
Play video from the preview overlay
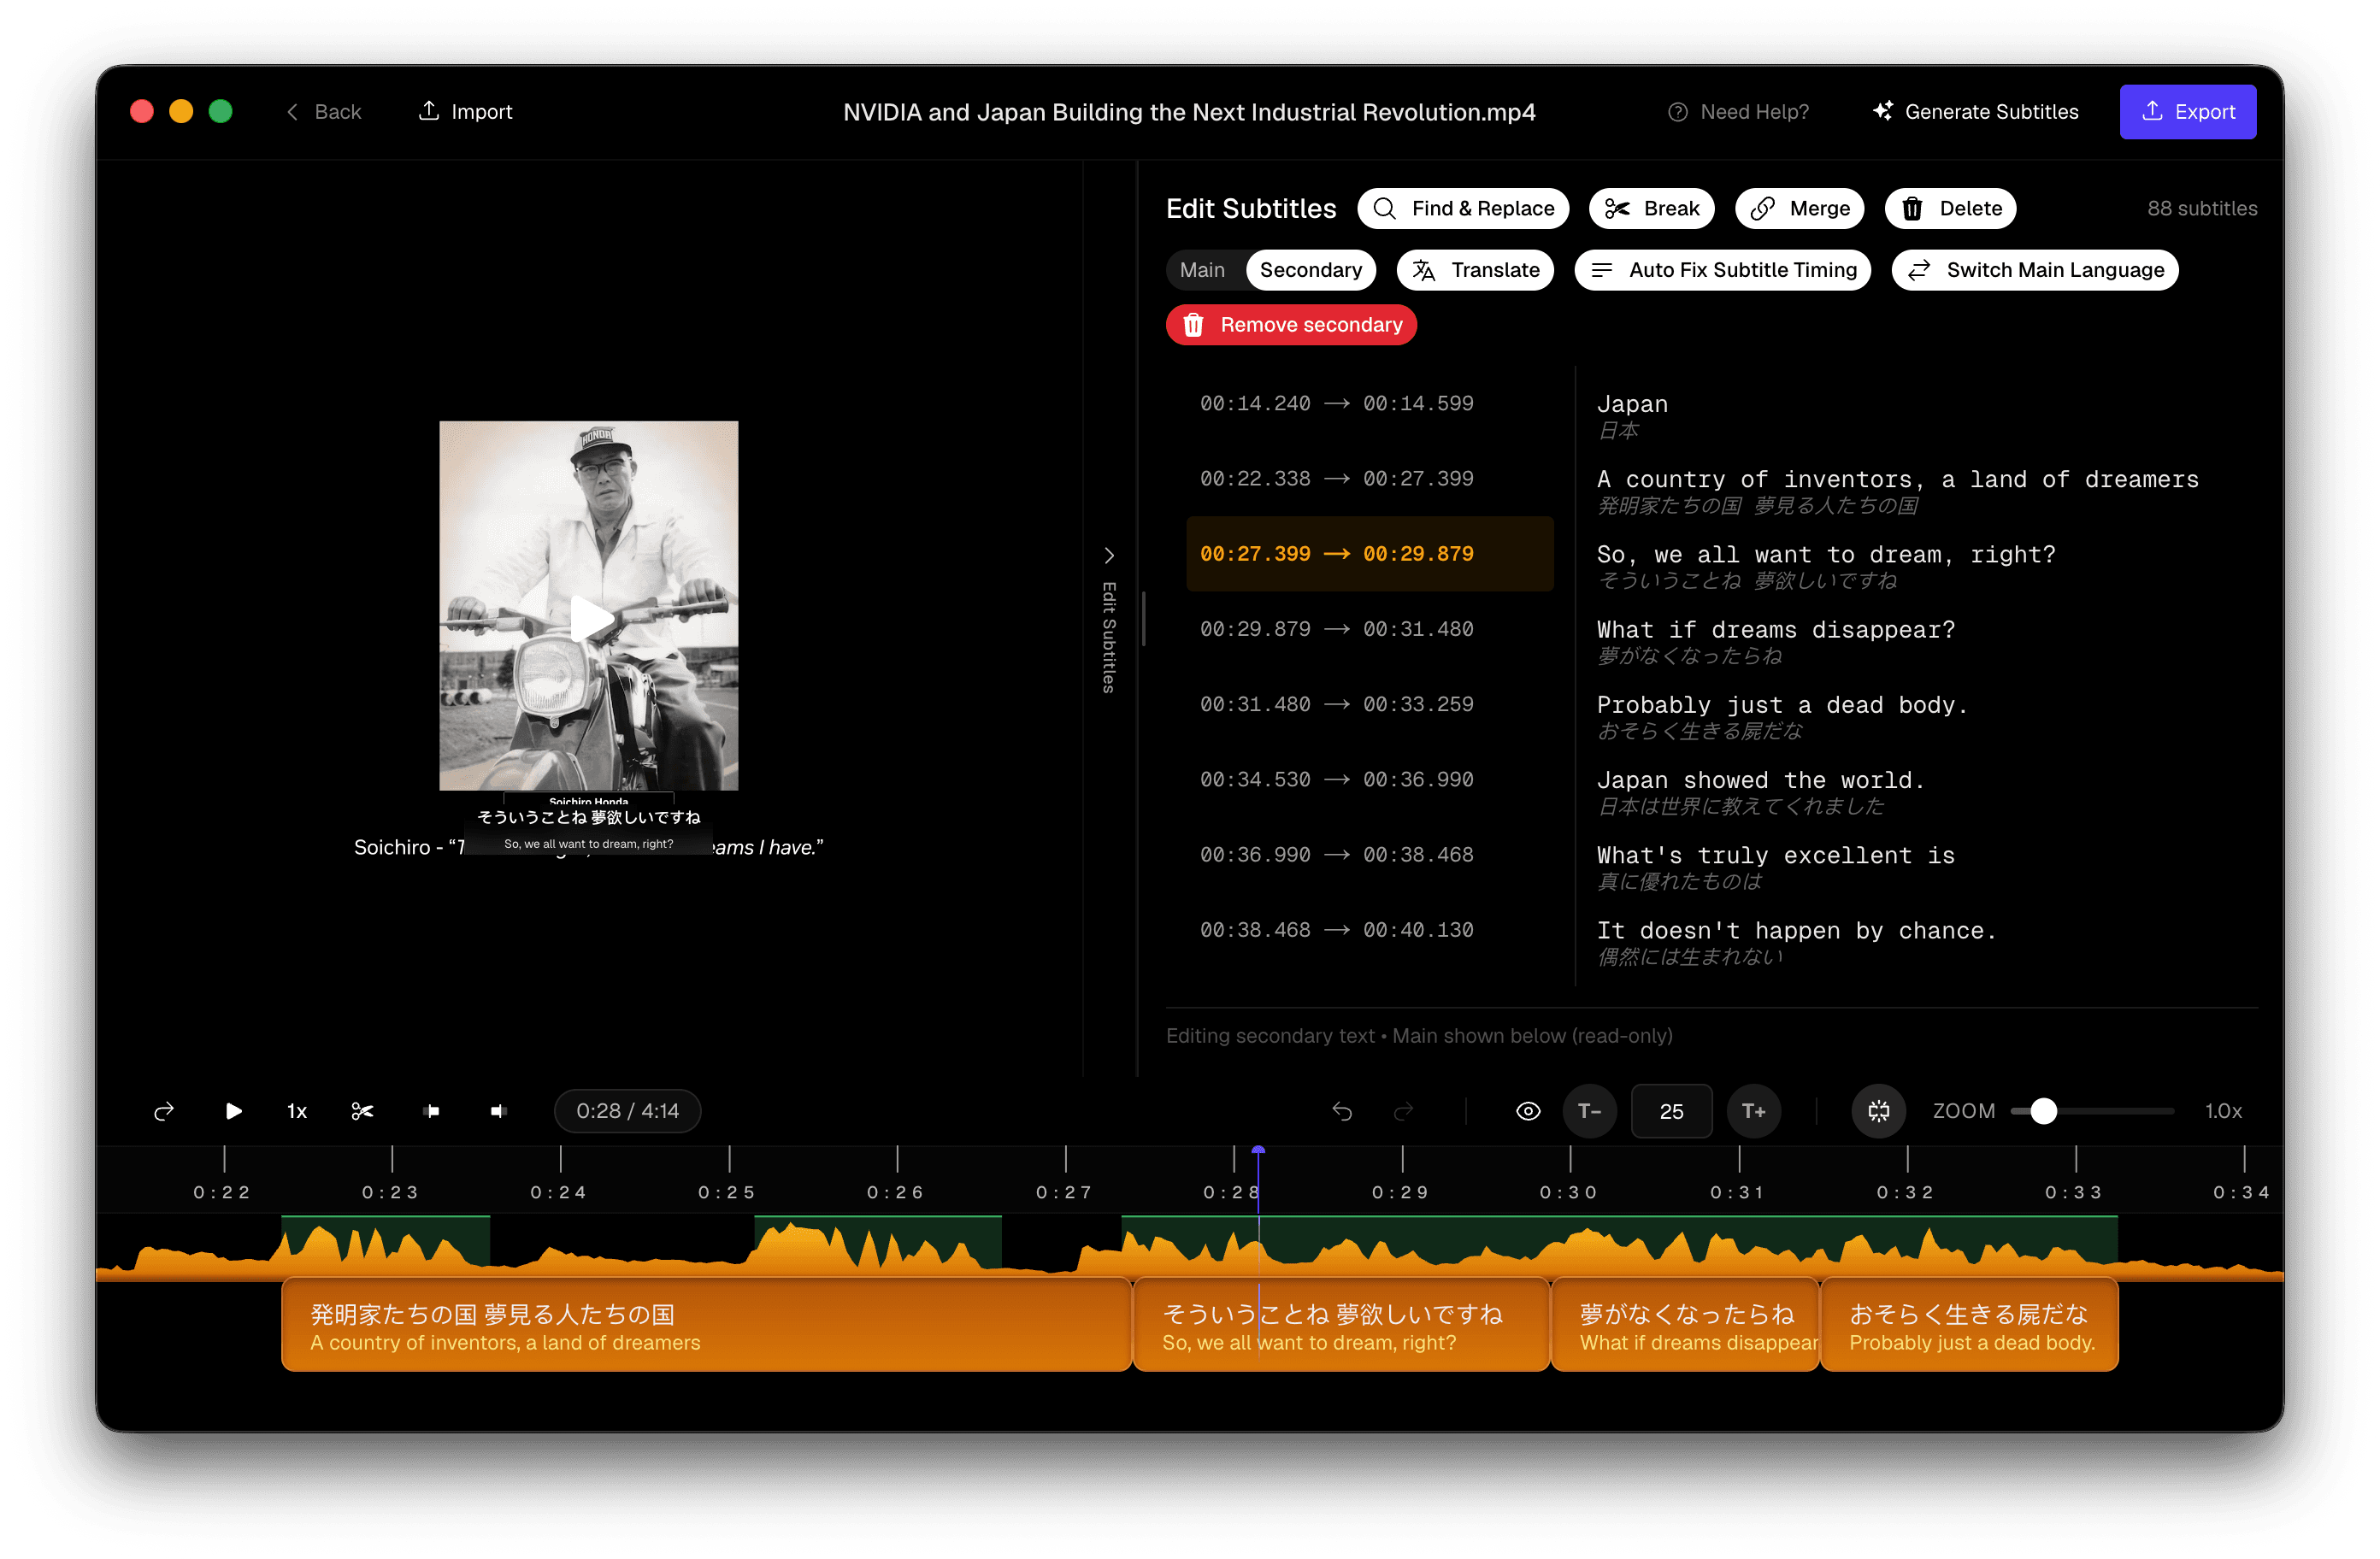coord(590,618)
